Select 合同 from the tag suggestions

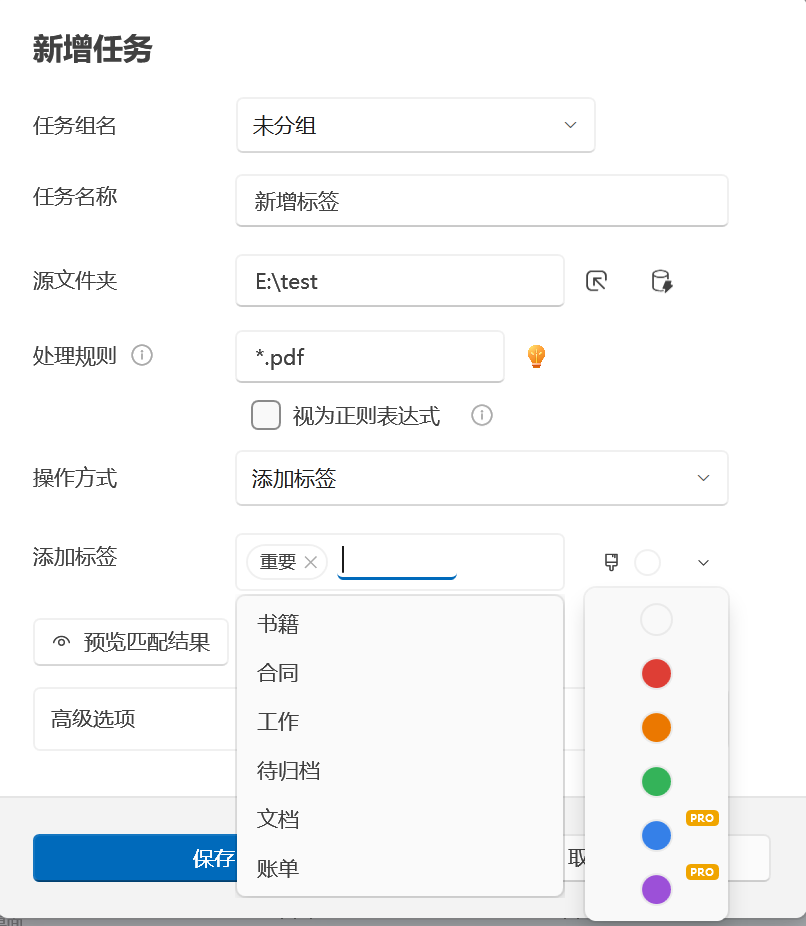[400, 673]
